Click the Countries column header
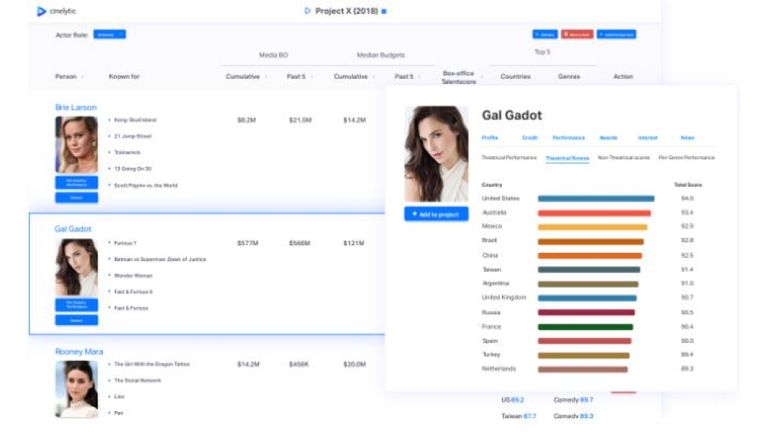The image size is (768, 432). coord(515,77)
